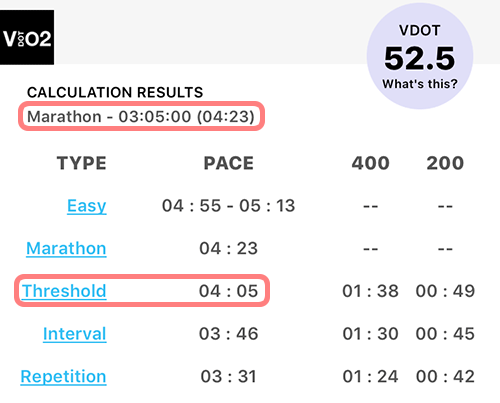Click the TYPE column header
This screenshot has height=403, width=500.
82,163
